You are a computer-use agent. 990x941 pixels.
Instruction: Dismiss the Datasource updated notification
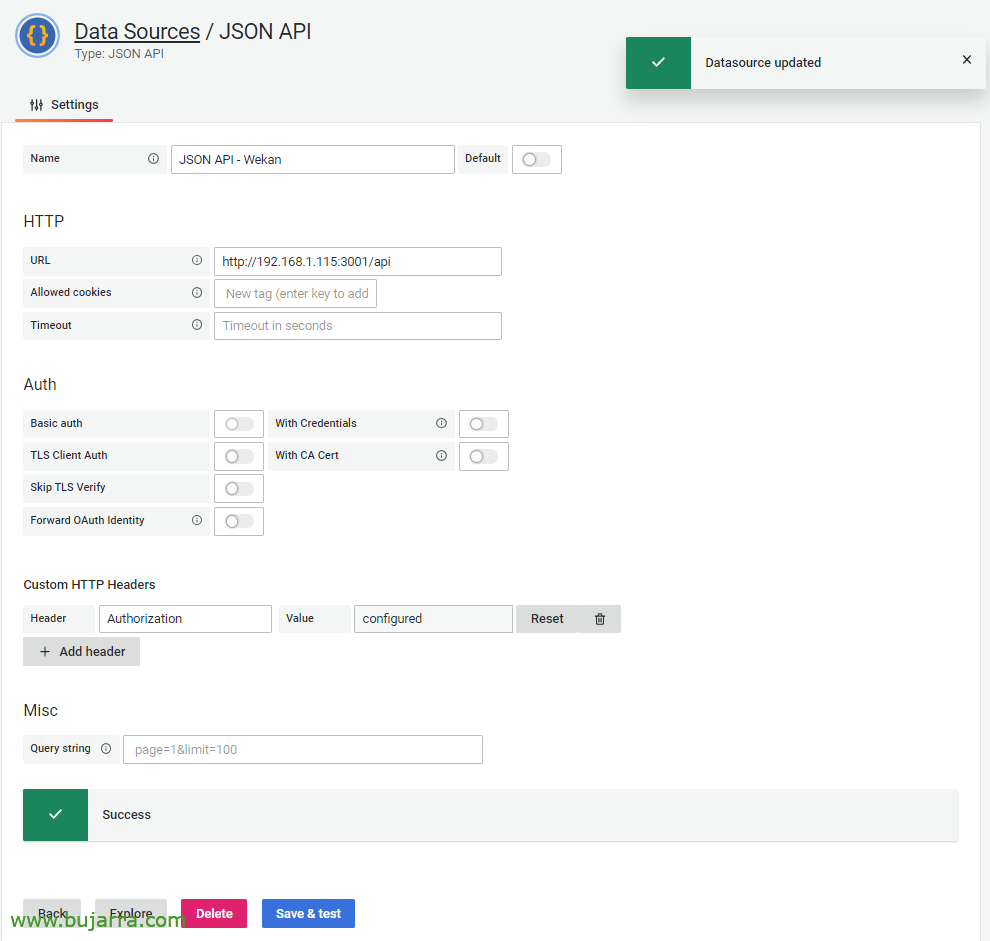966,60
